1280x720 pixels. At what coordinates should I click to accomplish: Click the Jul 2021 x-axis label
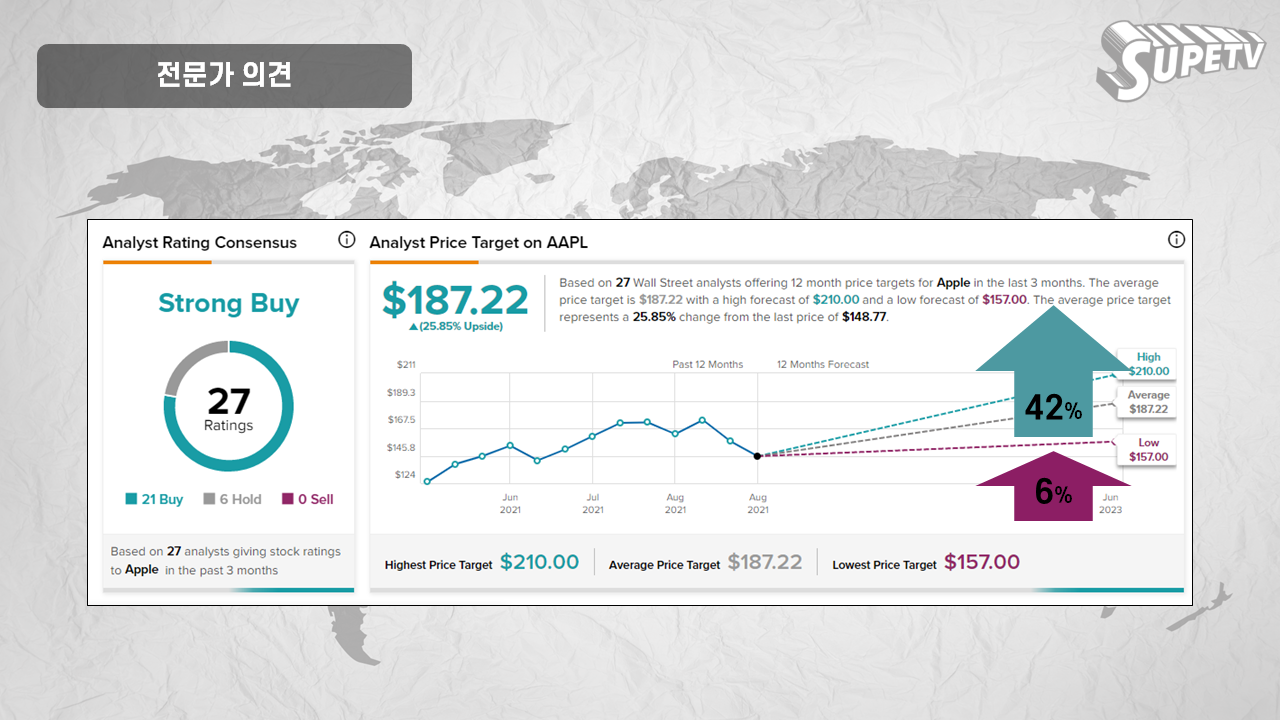tap(593, 503)
